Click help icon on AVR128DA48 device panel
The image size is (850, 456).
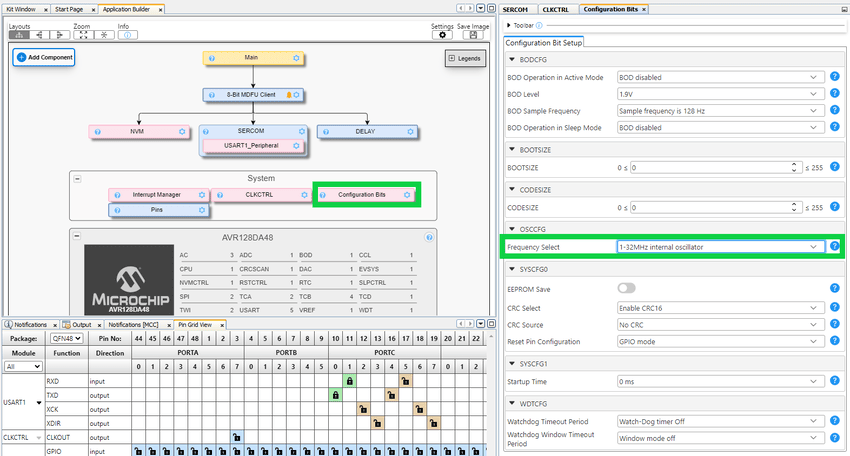(x=429, y=238)
